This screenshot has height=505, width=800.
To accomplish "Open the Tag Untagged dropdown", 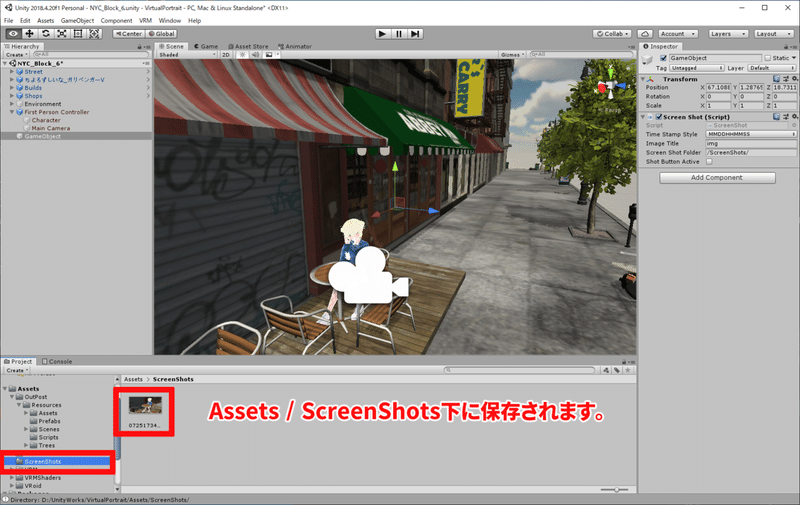I will (697, 68).
